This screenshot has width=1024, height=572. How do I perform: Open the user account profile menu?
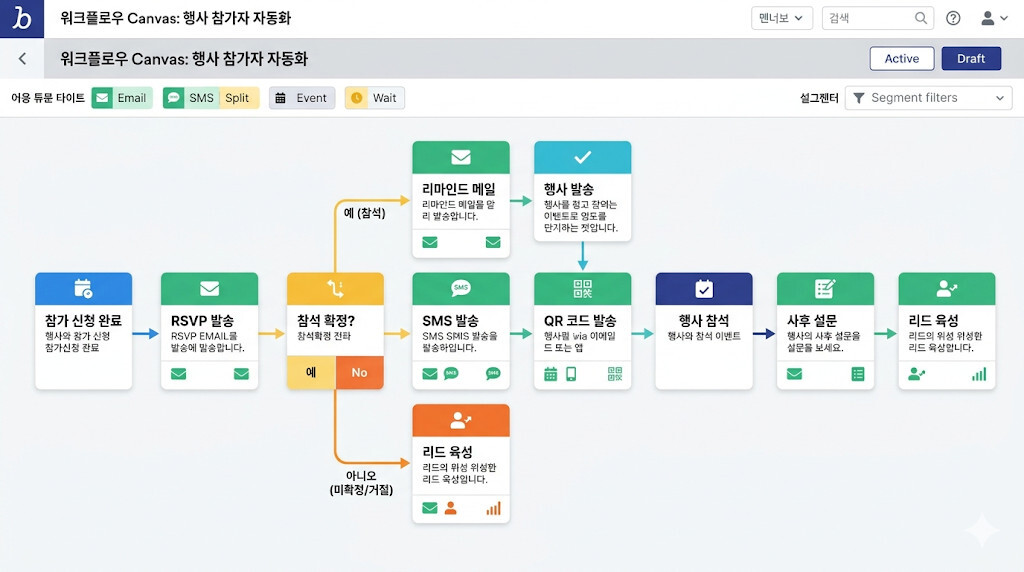[x=994, y=18]
